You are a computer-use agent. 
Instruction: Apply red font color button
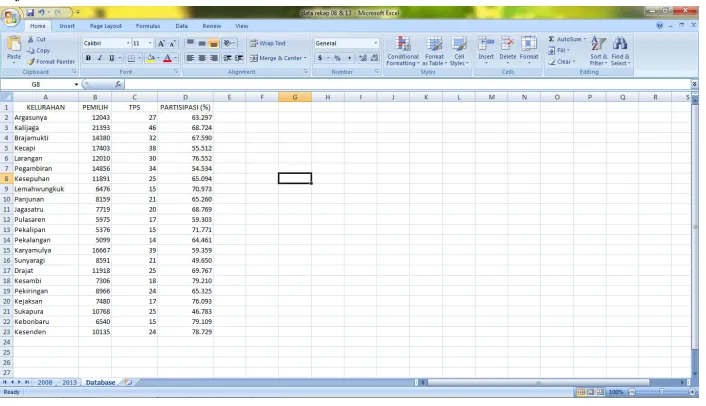coord(167,58)
